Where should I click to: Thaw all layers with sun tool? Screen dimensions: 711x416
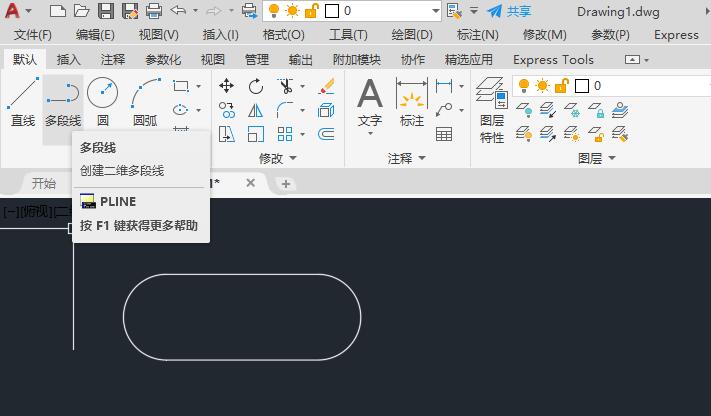pos(572,134)
